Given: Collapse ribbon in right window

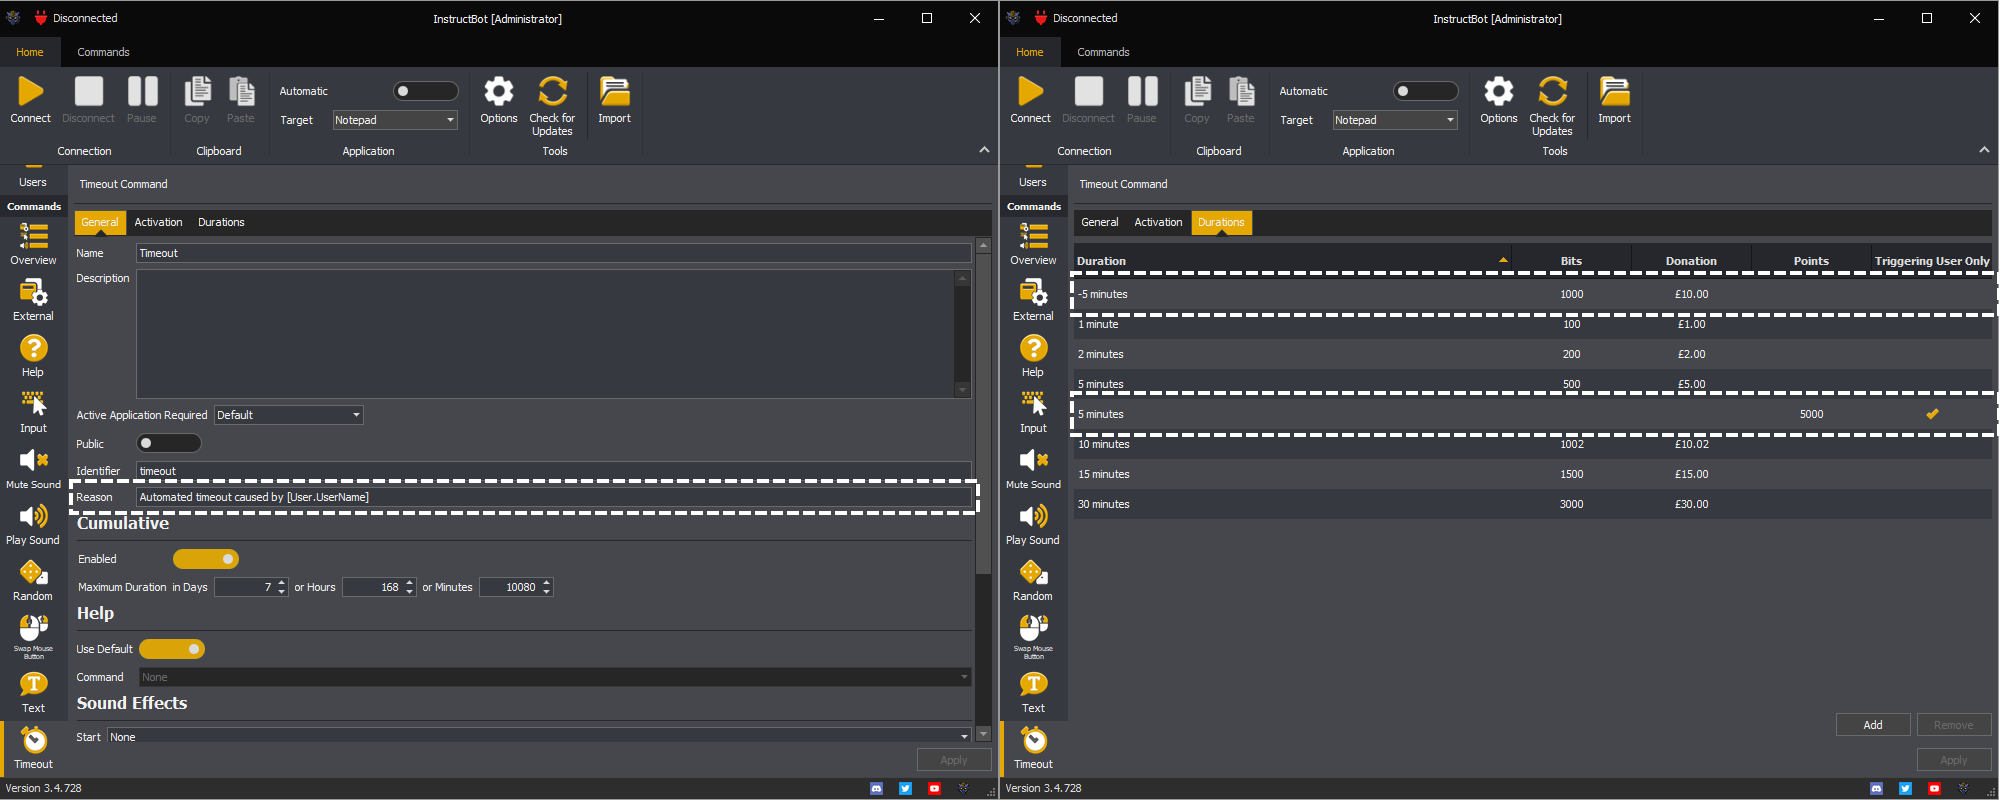Looking at the screenshot, I should 1984,150.
